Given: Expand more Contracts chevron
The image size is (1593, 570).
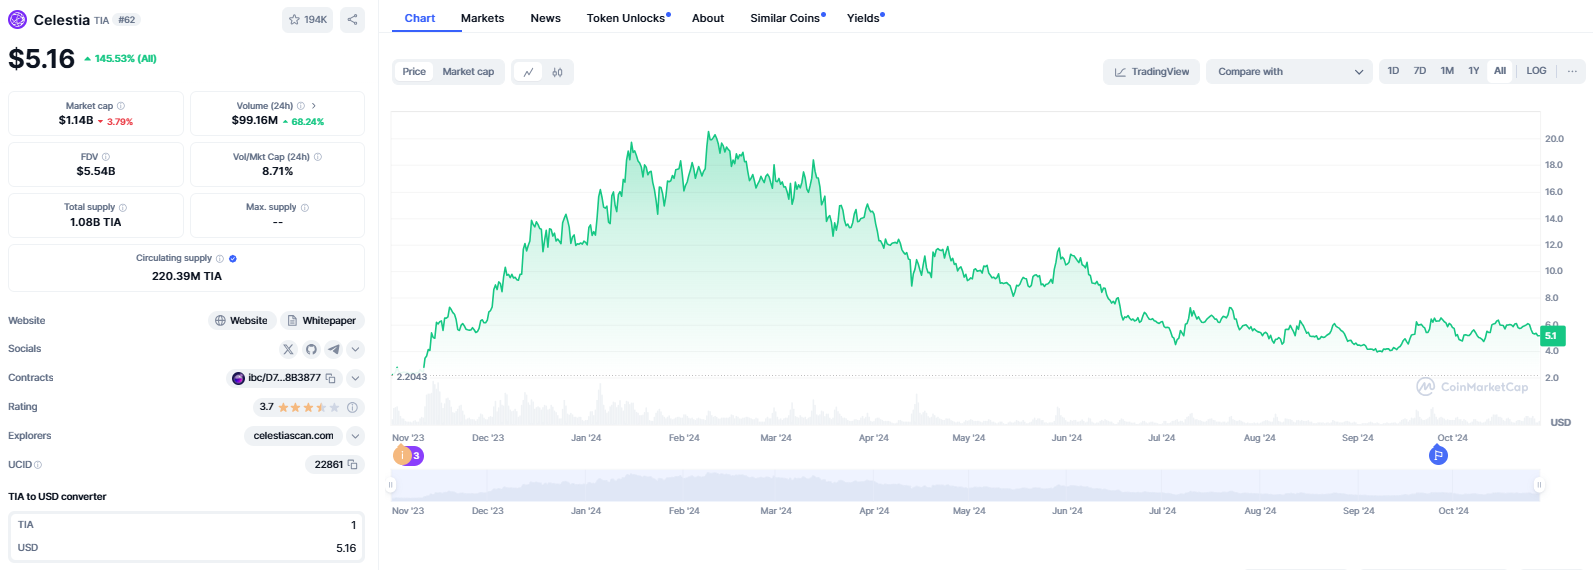Looking at the screenshot, I should click(355, 378).
